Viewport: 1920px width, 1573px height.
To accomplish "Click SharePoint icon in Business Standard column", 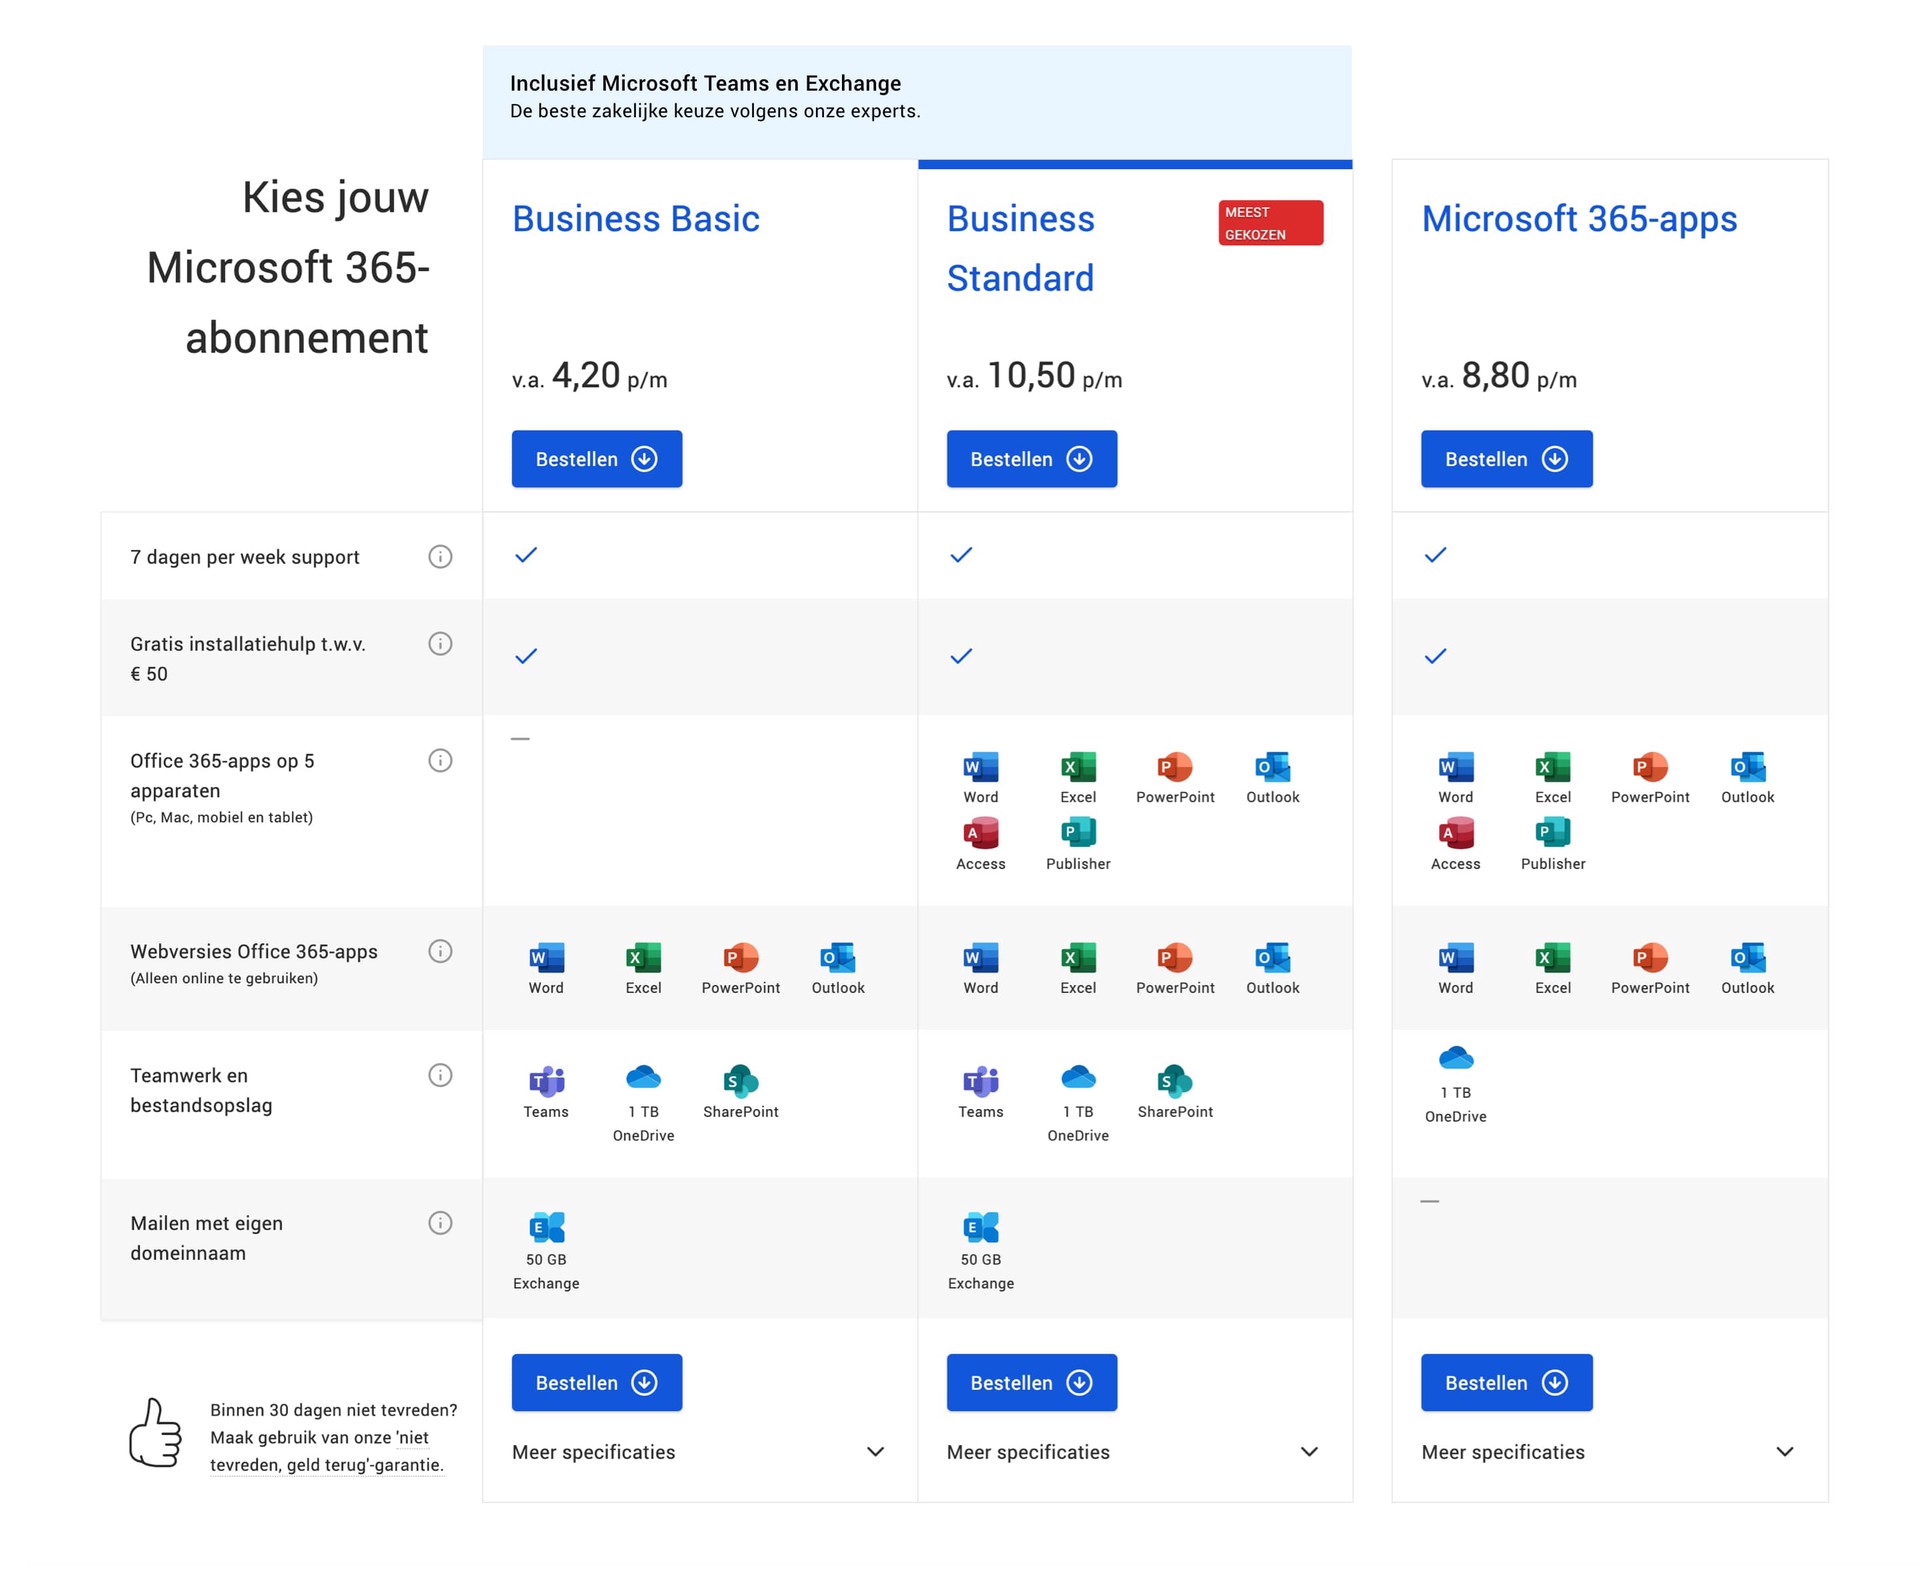I will (1175, 1080).
